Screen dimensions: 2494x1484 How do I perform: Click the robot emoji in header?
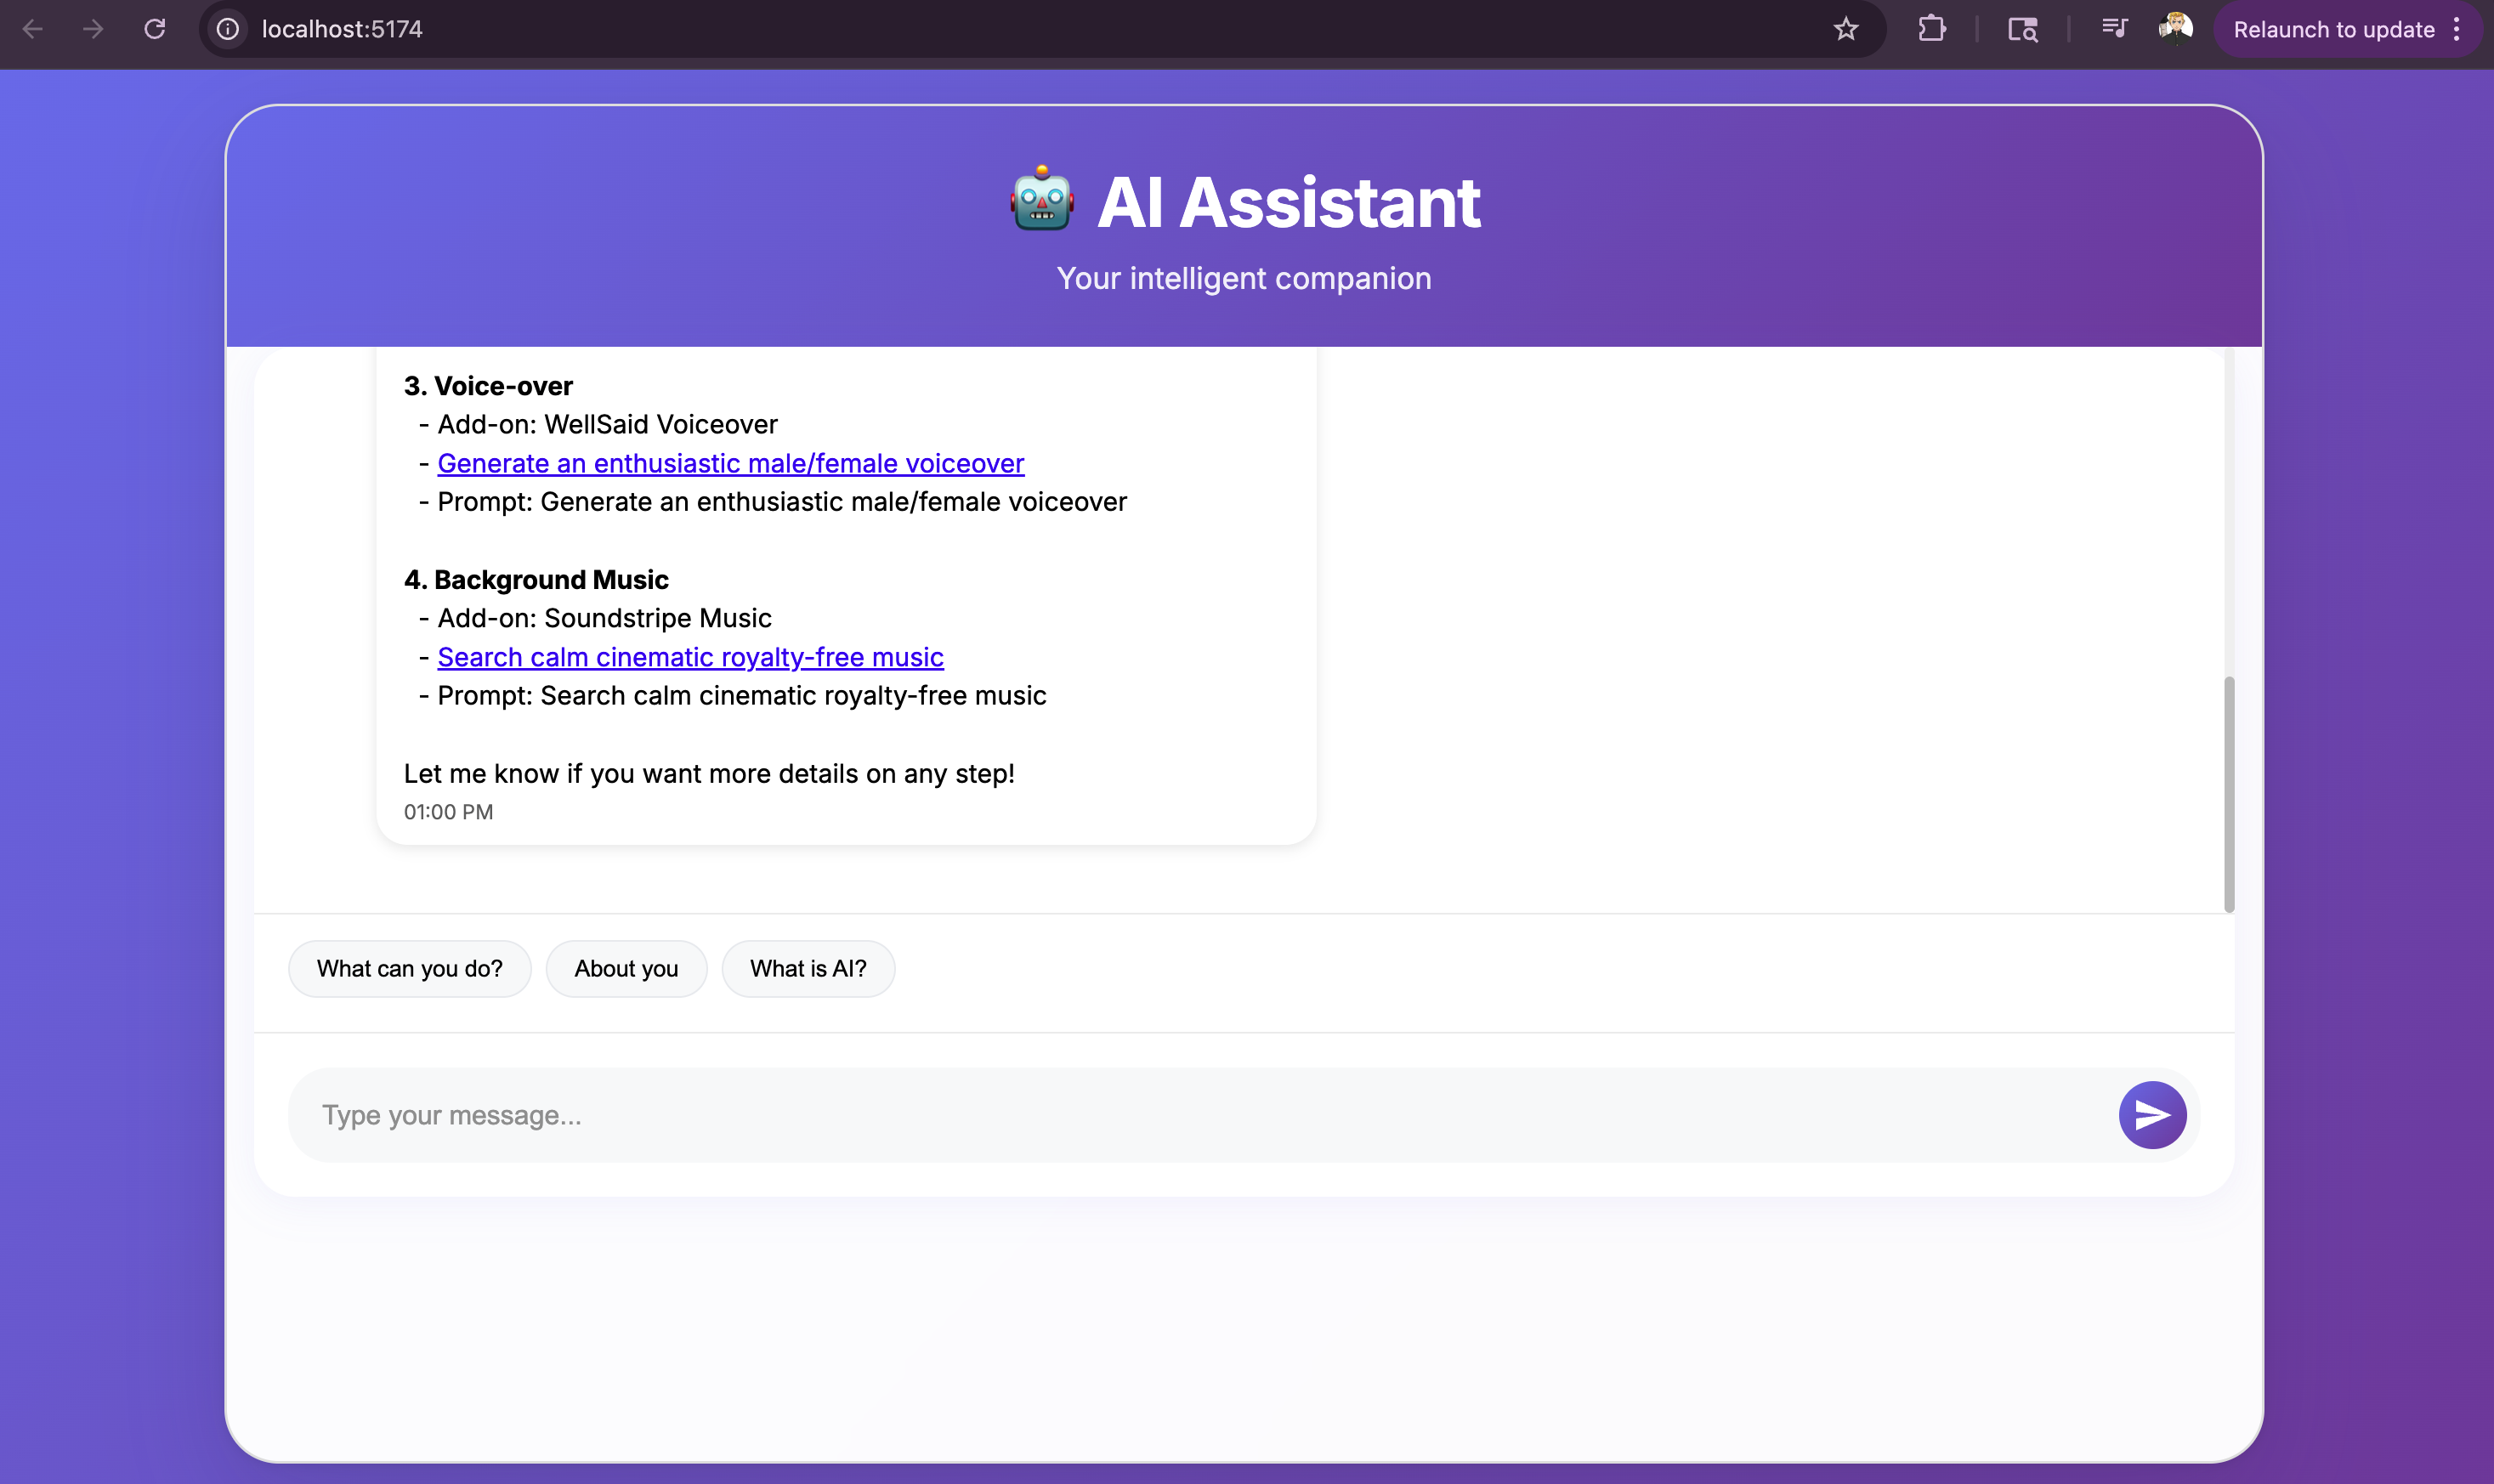(x=1042, y=200)
